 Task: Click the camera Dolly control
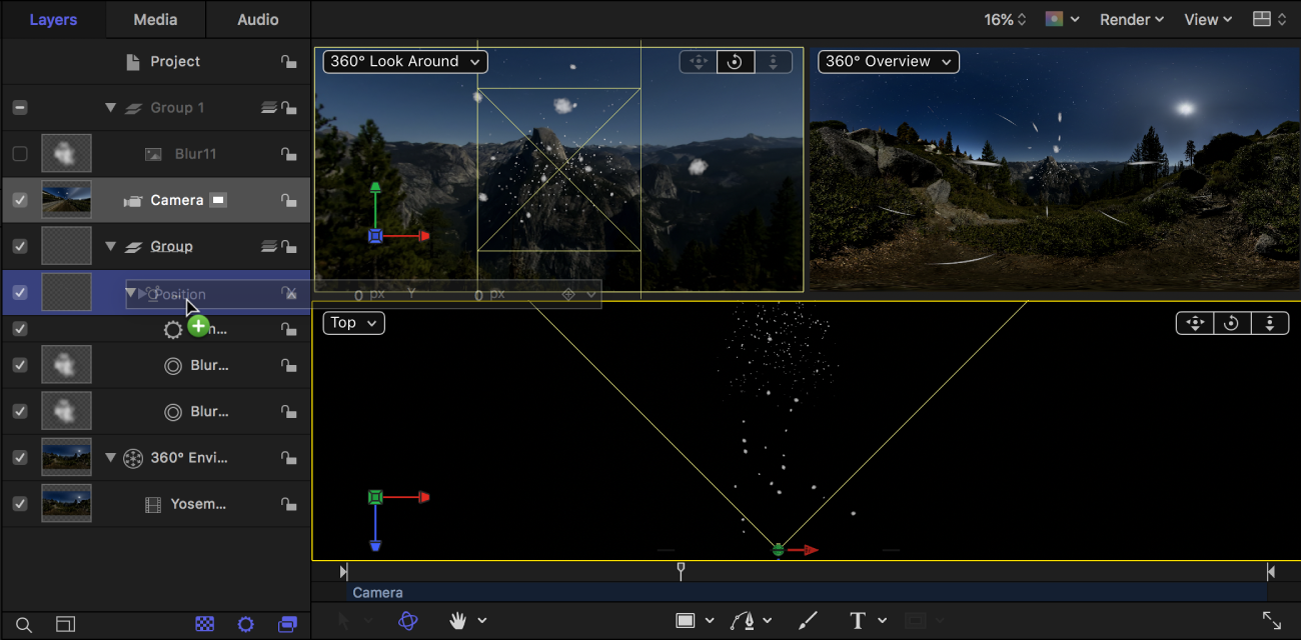coord(773,61)
